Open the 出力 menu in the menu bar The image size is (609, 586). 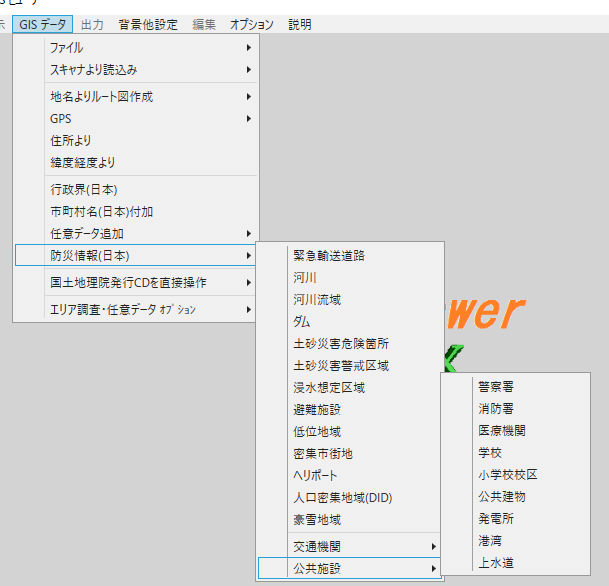click(x=92, y=24)
